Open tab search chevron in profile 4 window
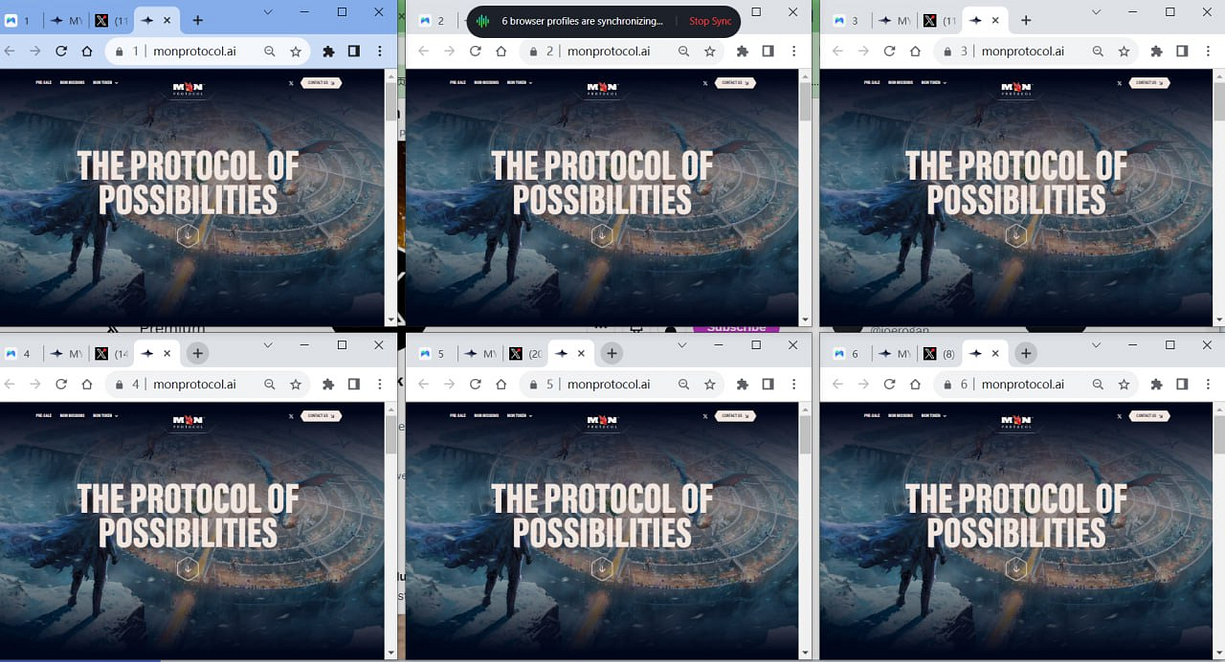This screenshot has height=662, width=1225. (267, 344)
